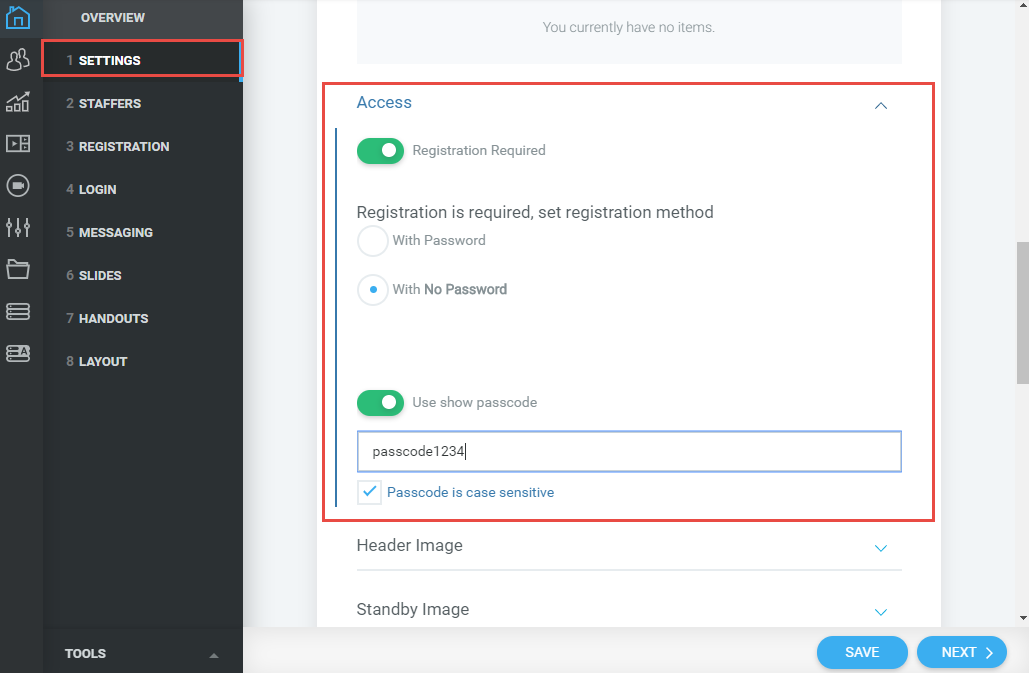Open the stacked server list icon
This screenshot has height=673, width=1029.
point(18,311)
